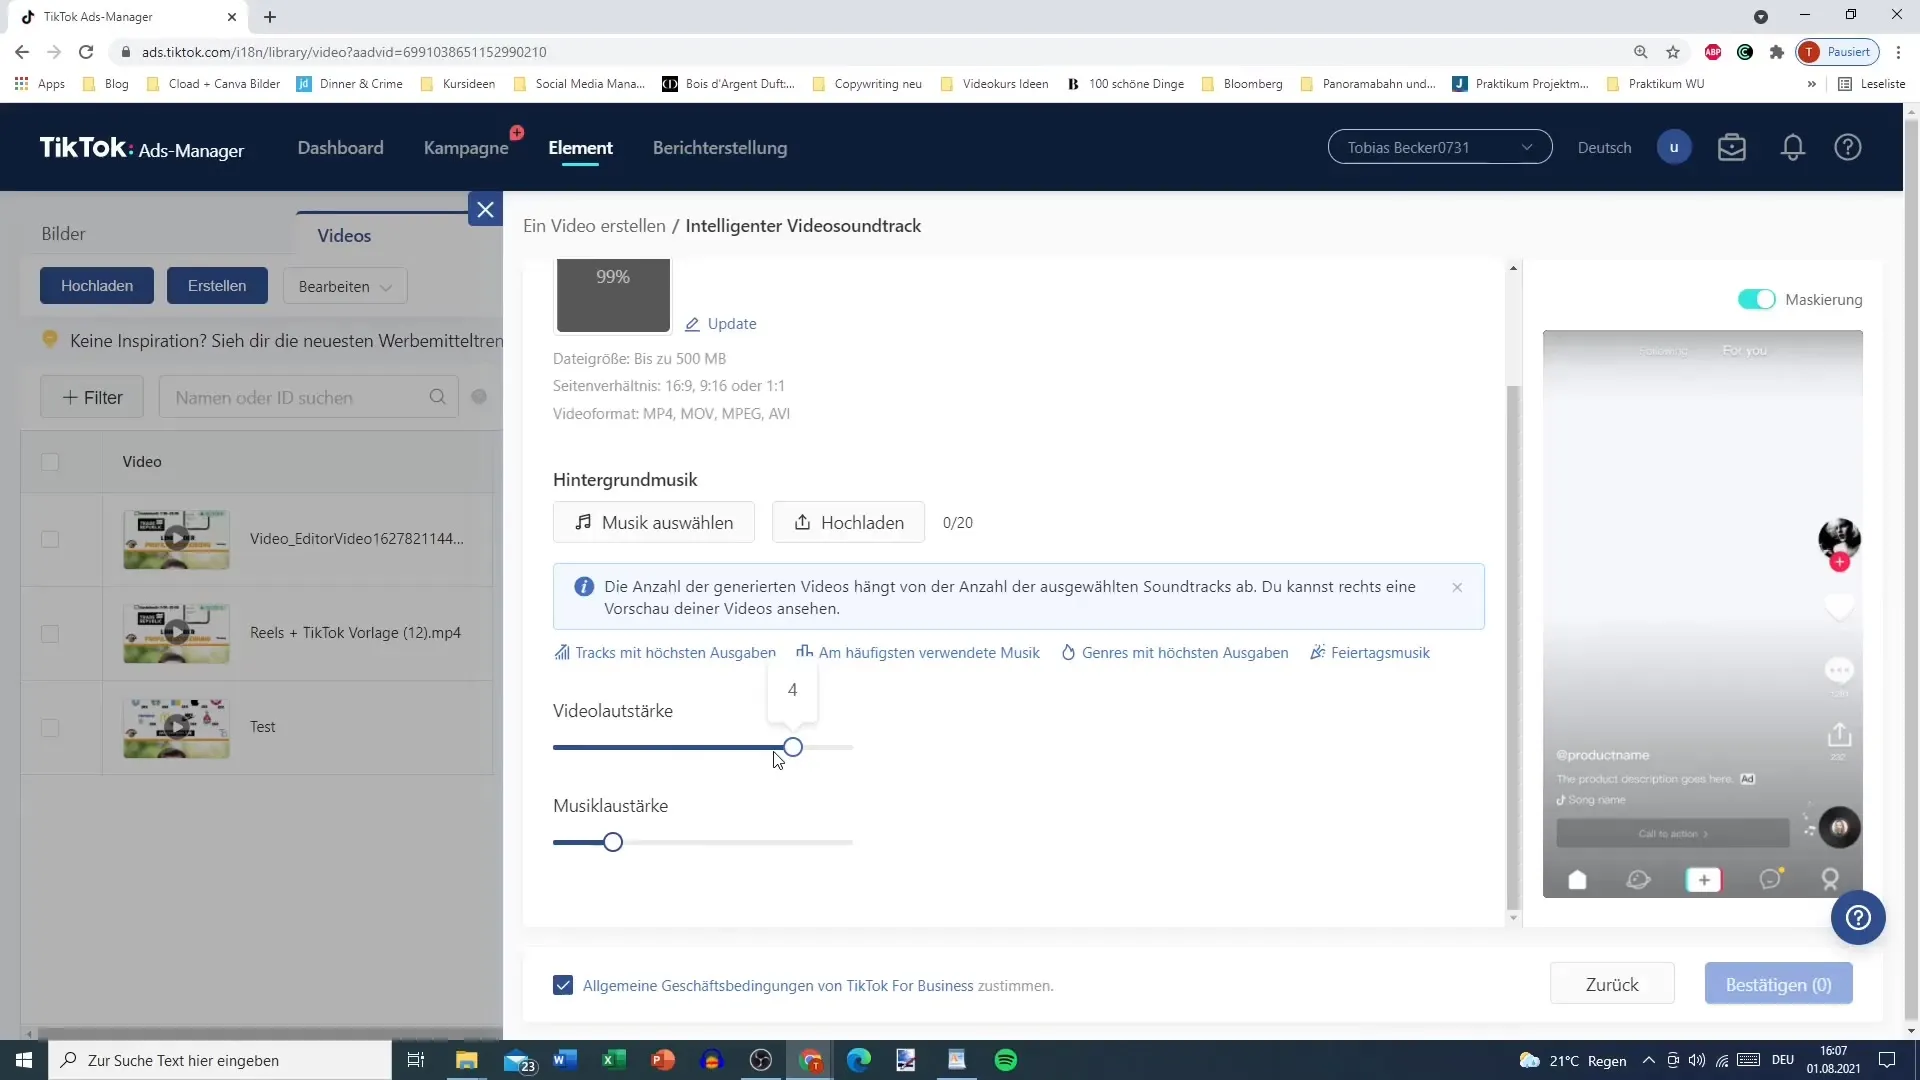Image resolution: width=1920 pixels, height=1080 pixels.
Task: Click the plus create icon in phone preview
Action: click(x=1704, y=880)
